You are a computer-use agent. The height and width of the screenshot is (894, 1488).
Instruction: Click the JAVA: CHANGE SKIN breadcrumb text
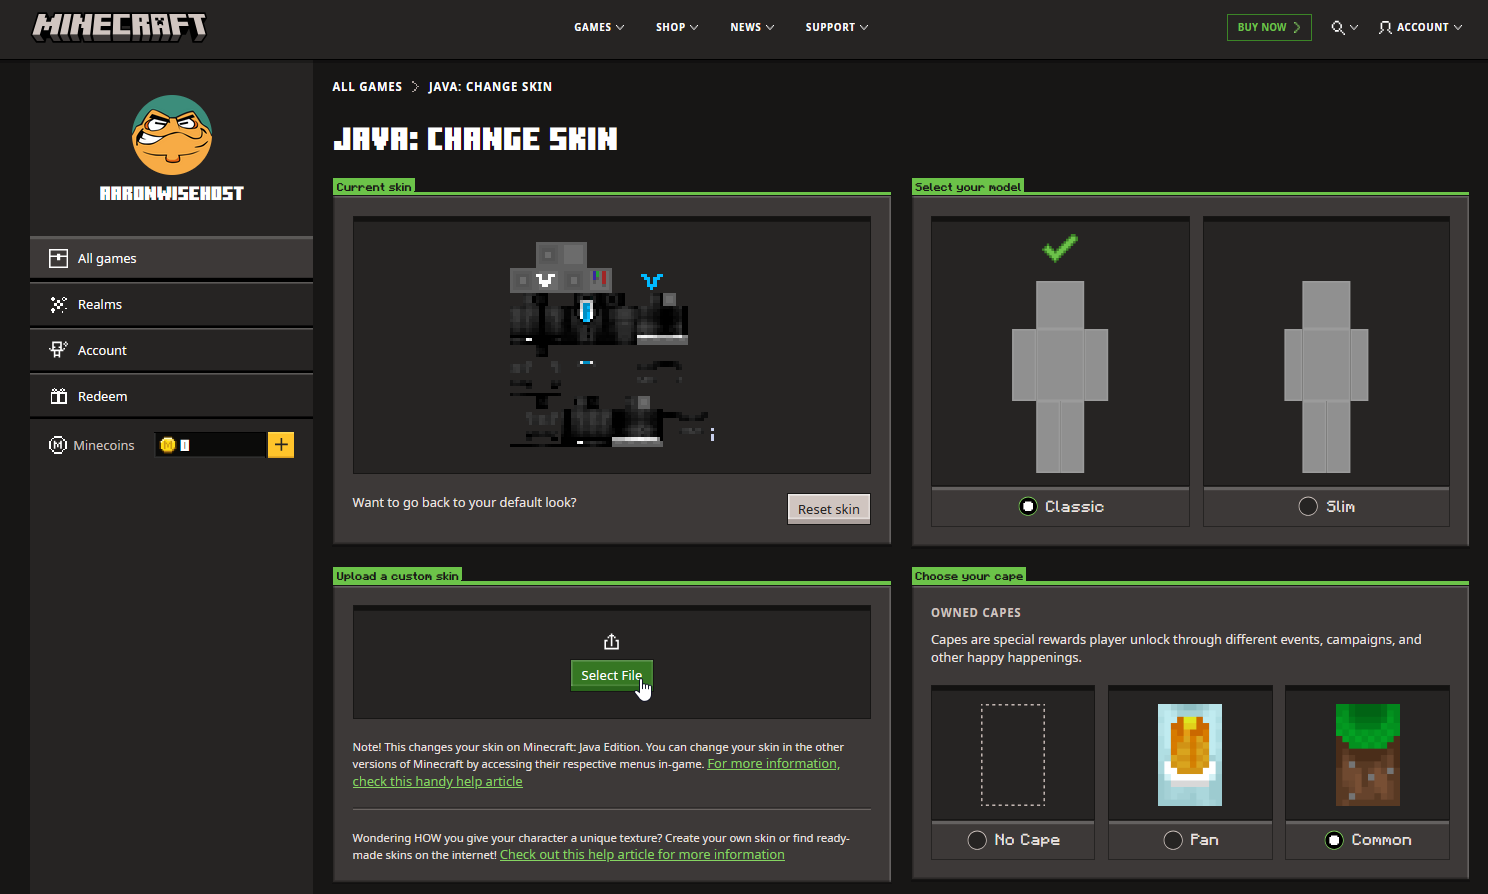tap(490, 87)
